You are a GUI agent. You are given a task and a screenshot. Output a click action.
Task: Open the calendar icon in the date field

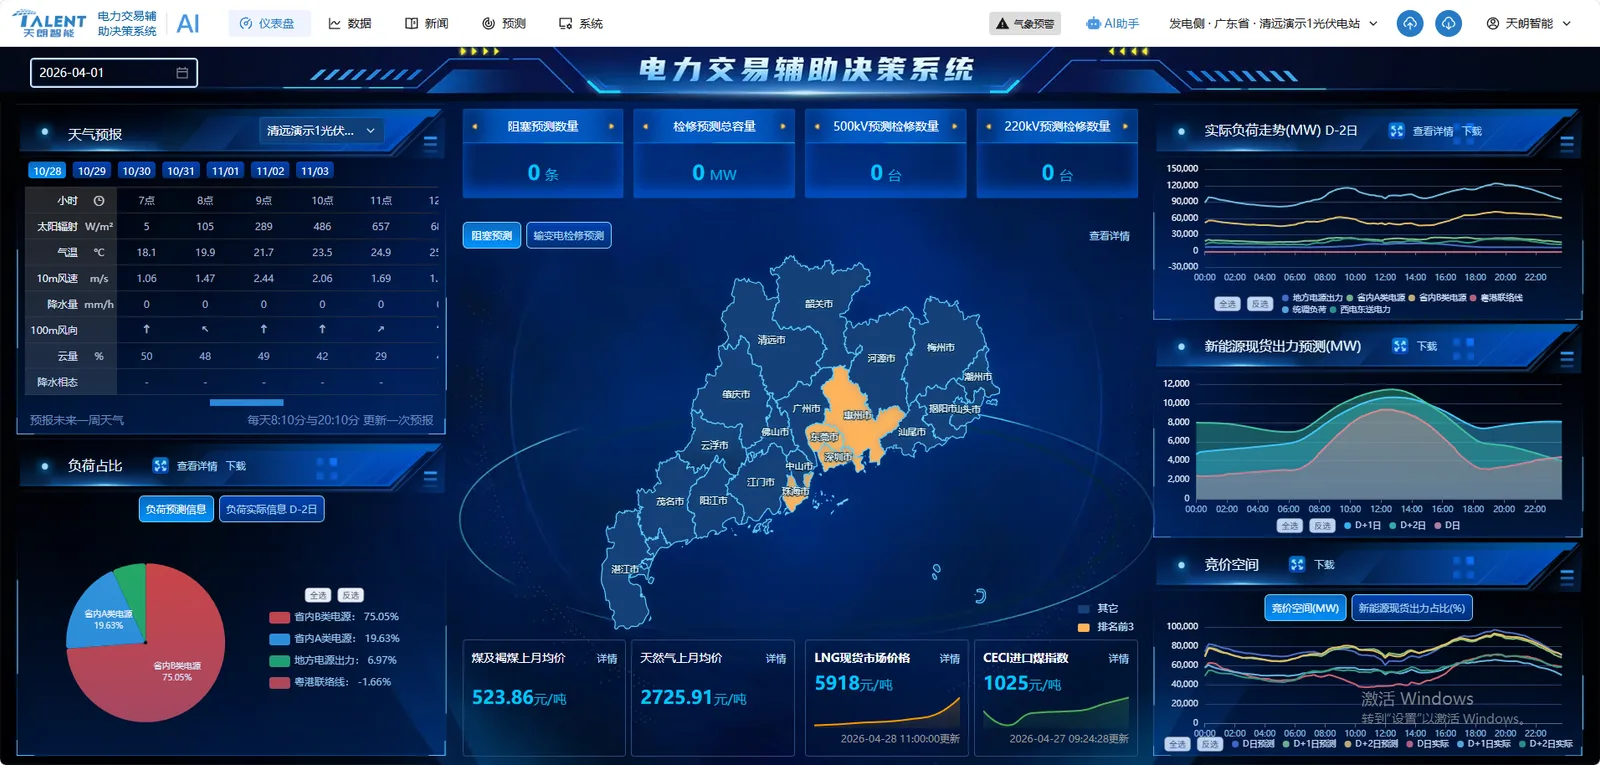(x=182, y=73)
